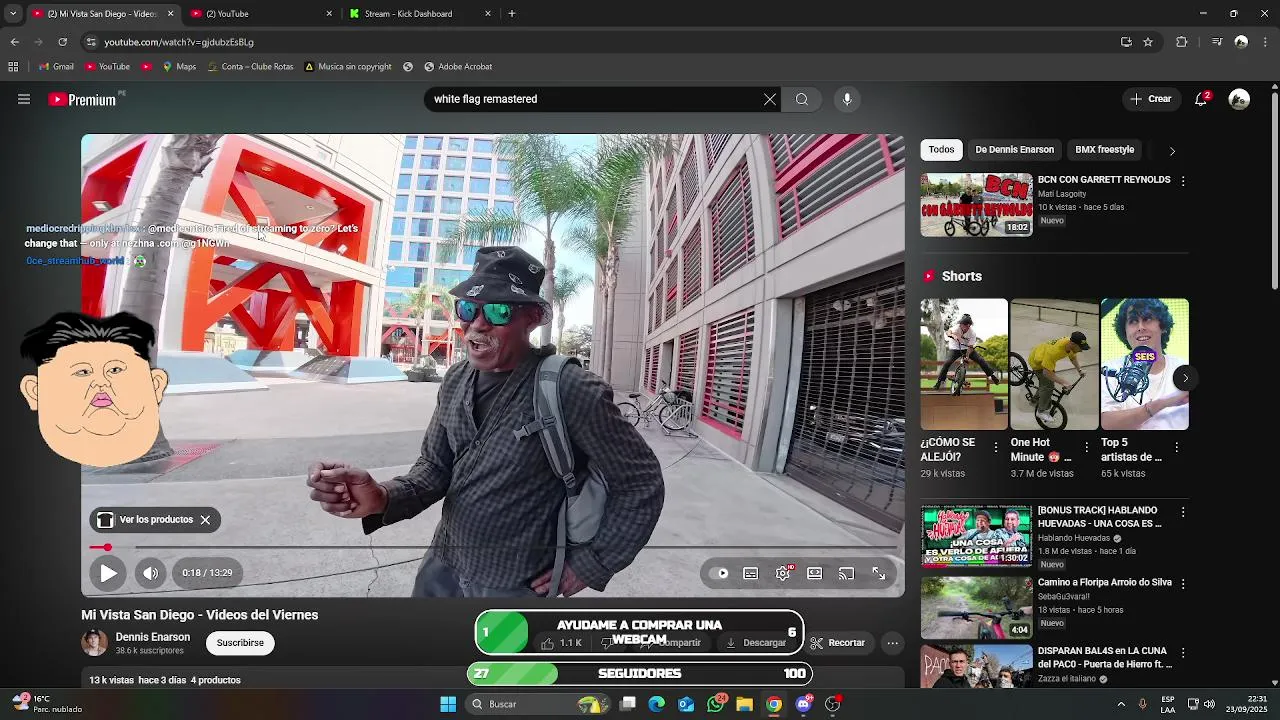Open 'BCN CON GARRETT REYNOLDS' video thumbnail
Image resolution: width=1280 pixels, height=720 pixels.
click(x=976, y=205)
